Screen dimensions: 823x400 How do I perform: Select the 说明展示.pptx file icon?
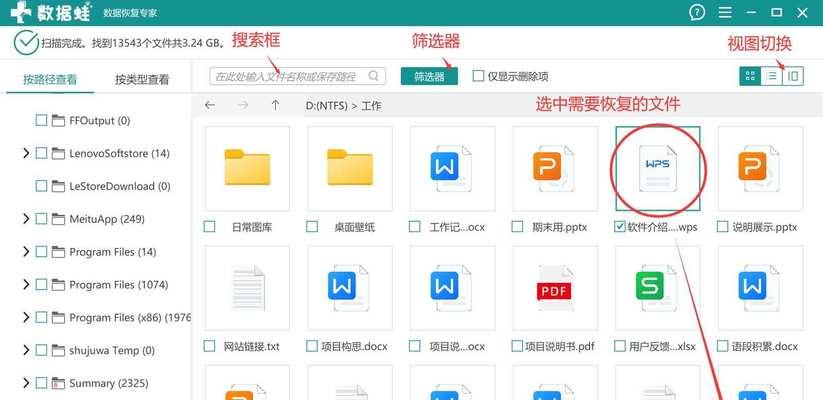(x=761, y=168)
